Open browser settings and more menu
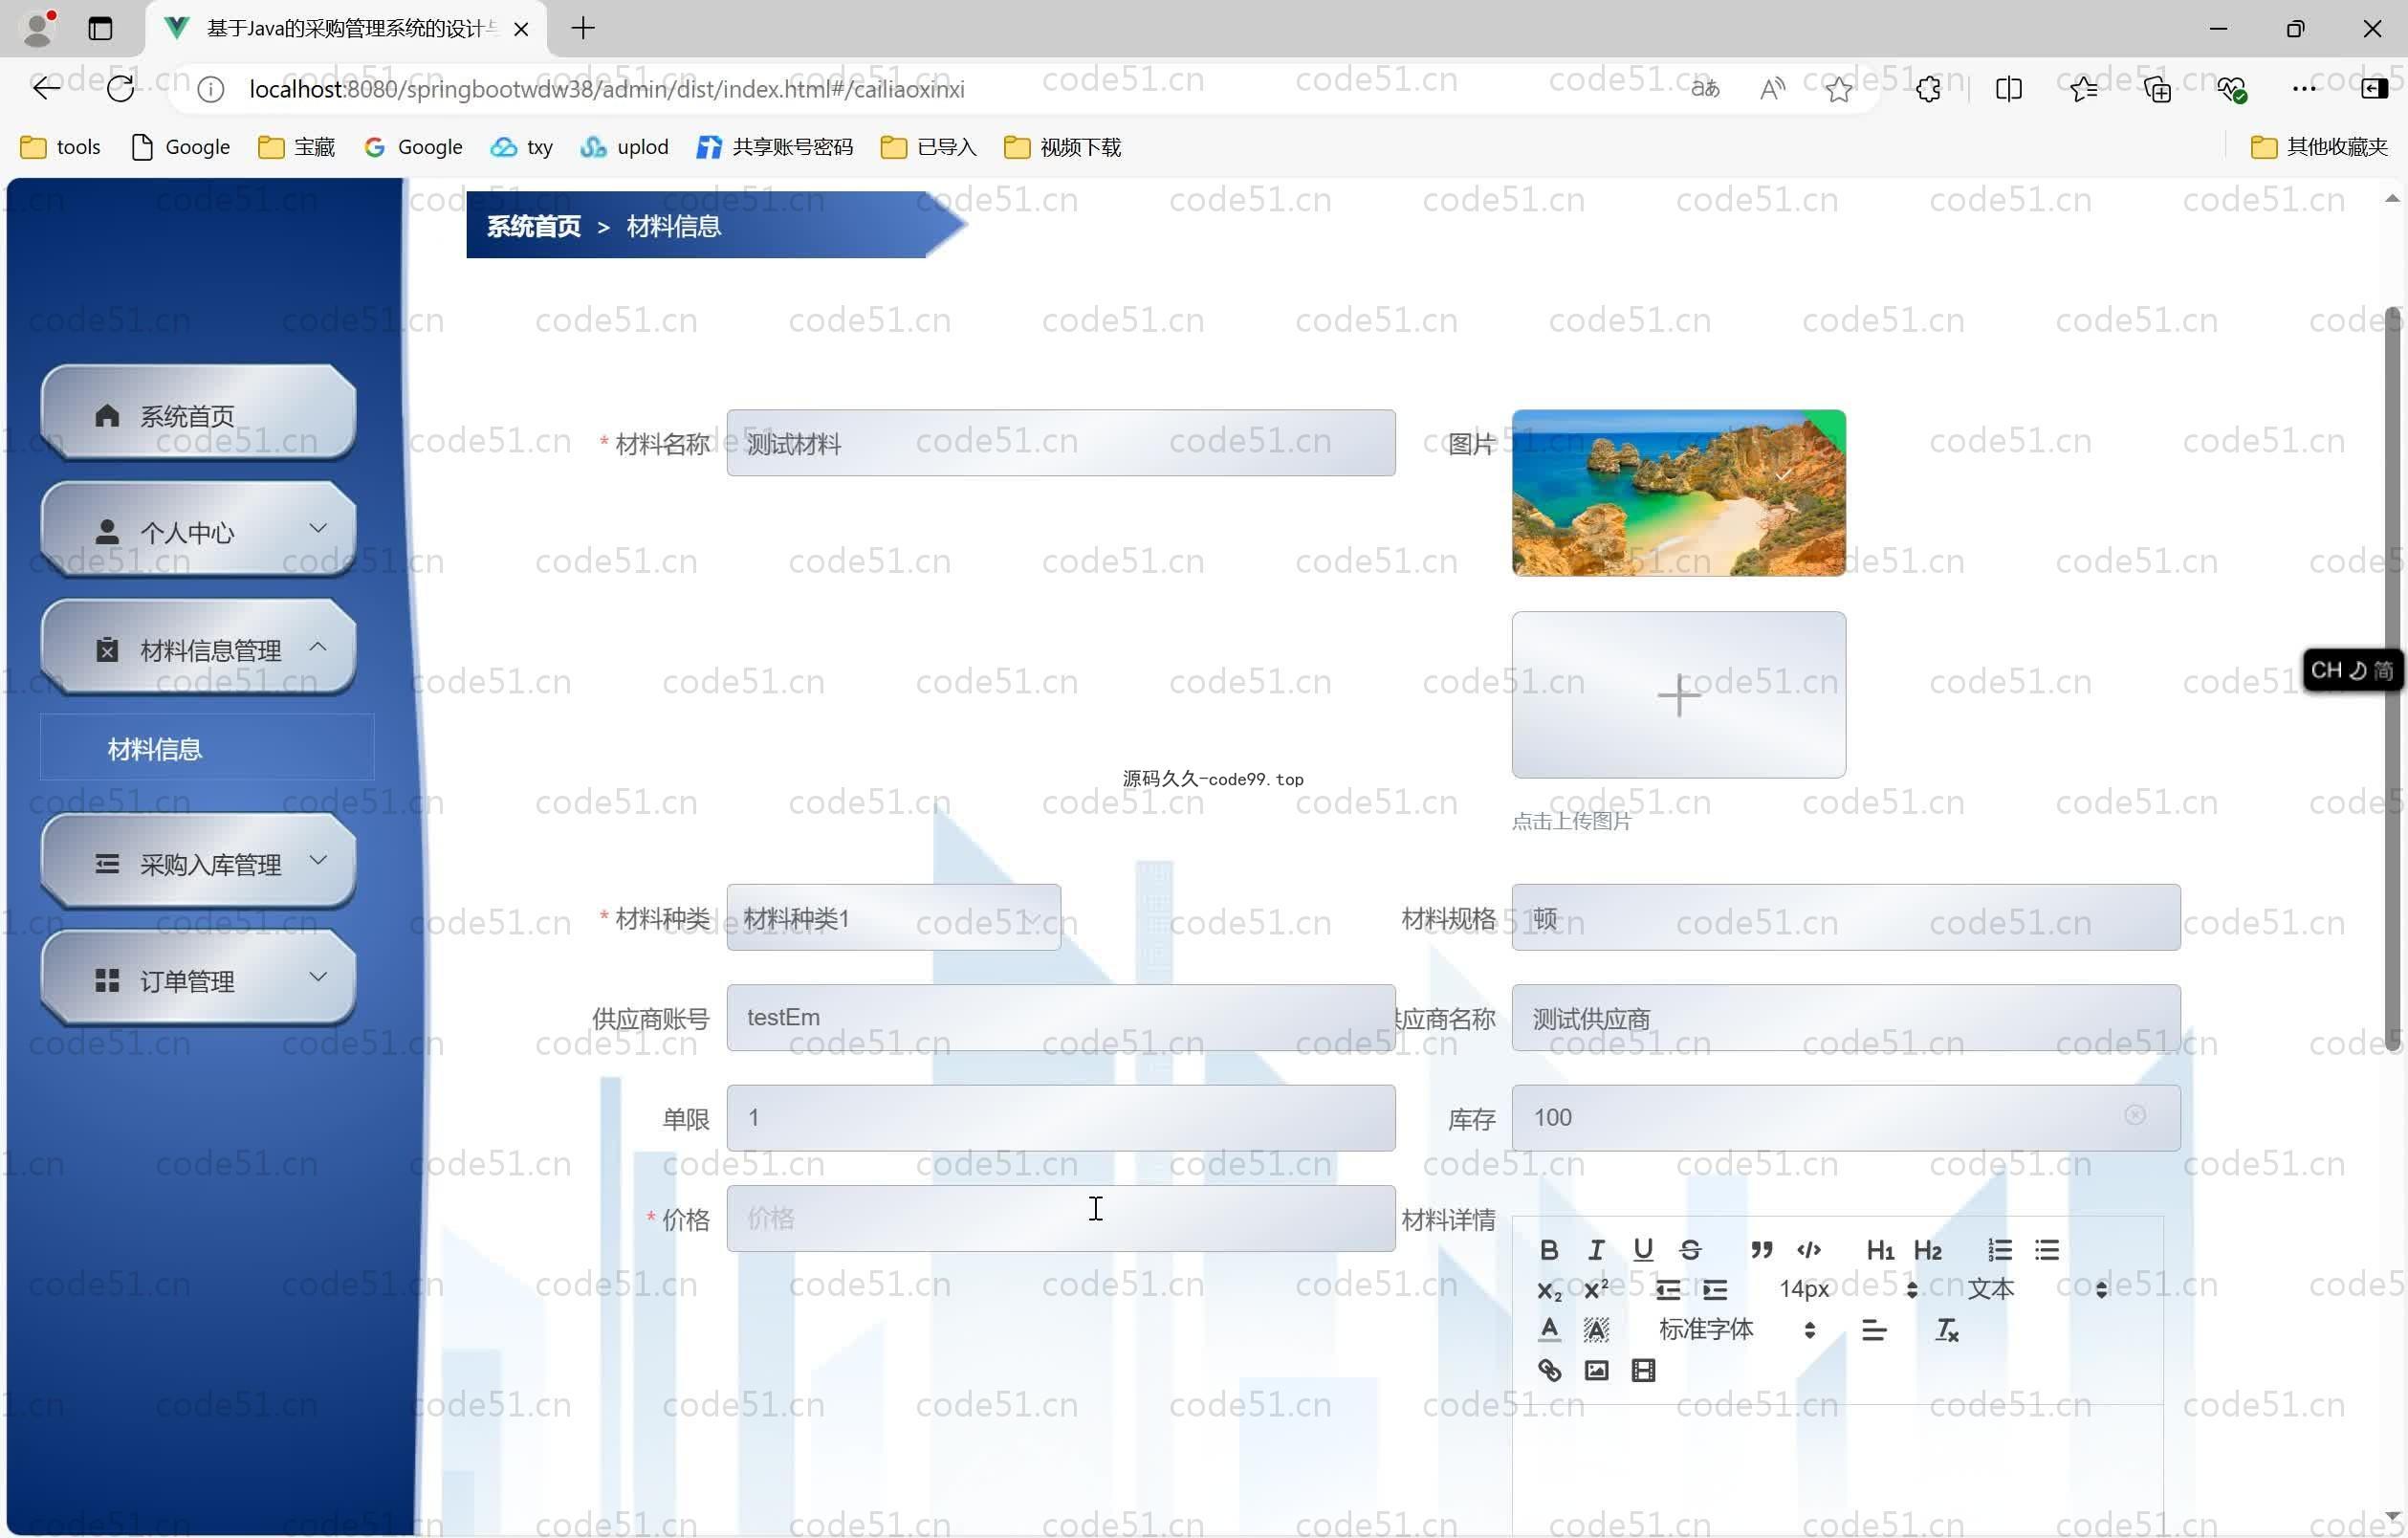 (2304, 89)
